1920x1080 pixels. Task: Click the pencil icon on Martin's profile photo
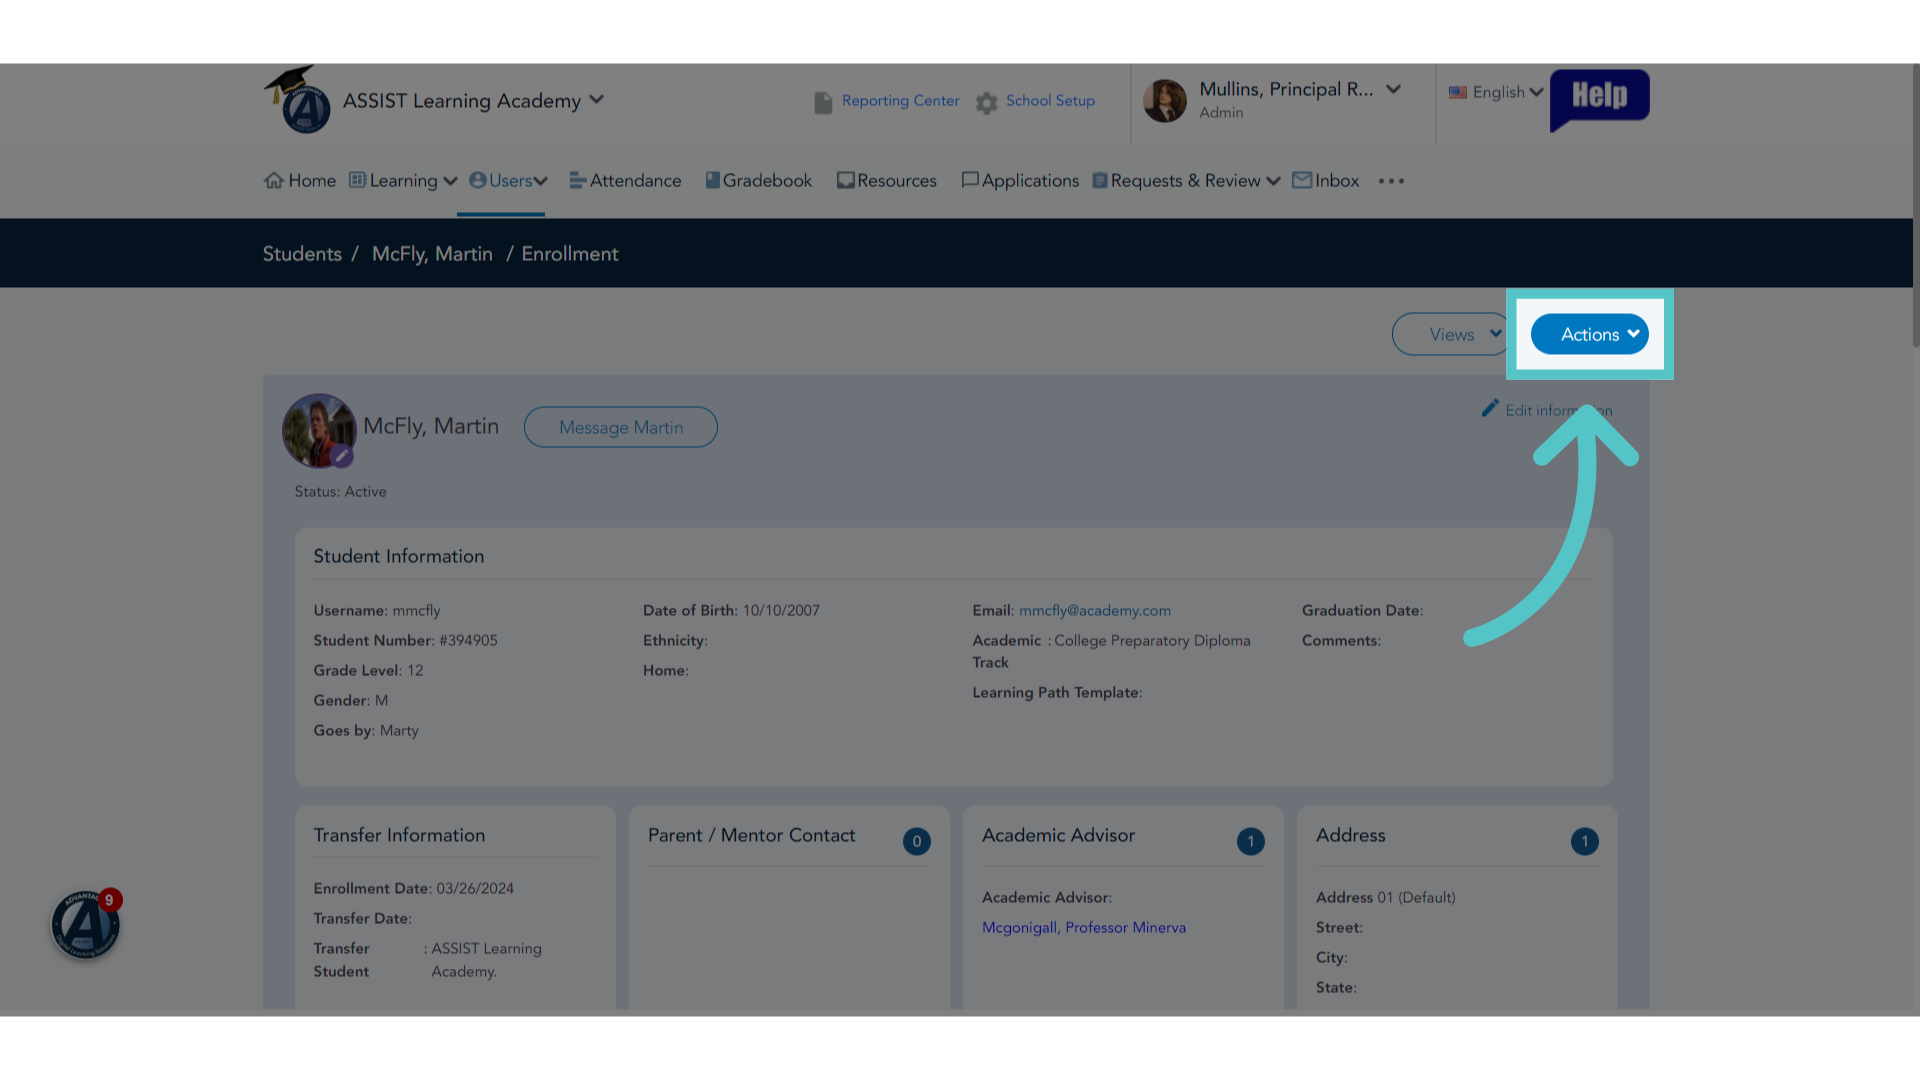(342, 456)
